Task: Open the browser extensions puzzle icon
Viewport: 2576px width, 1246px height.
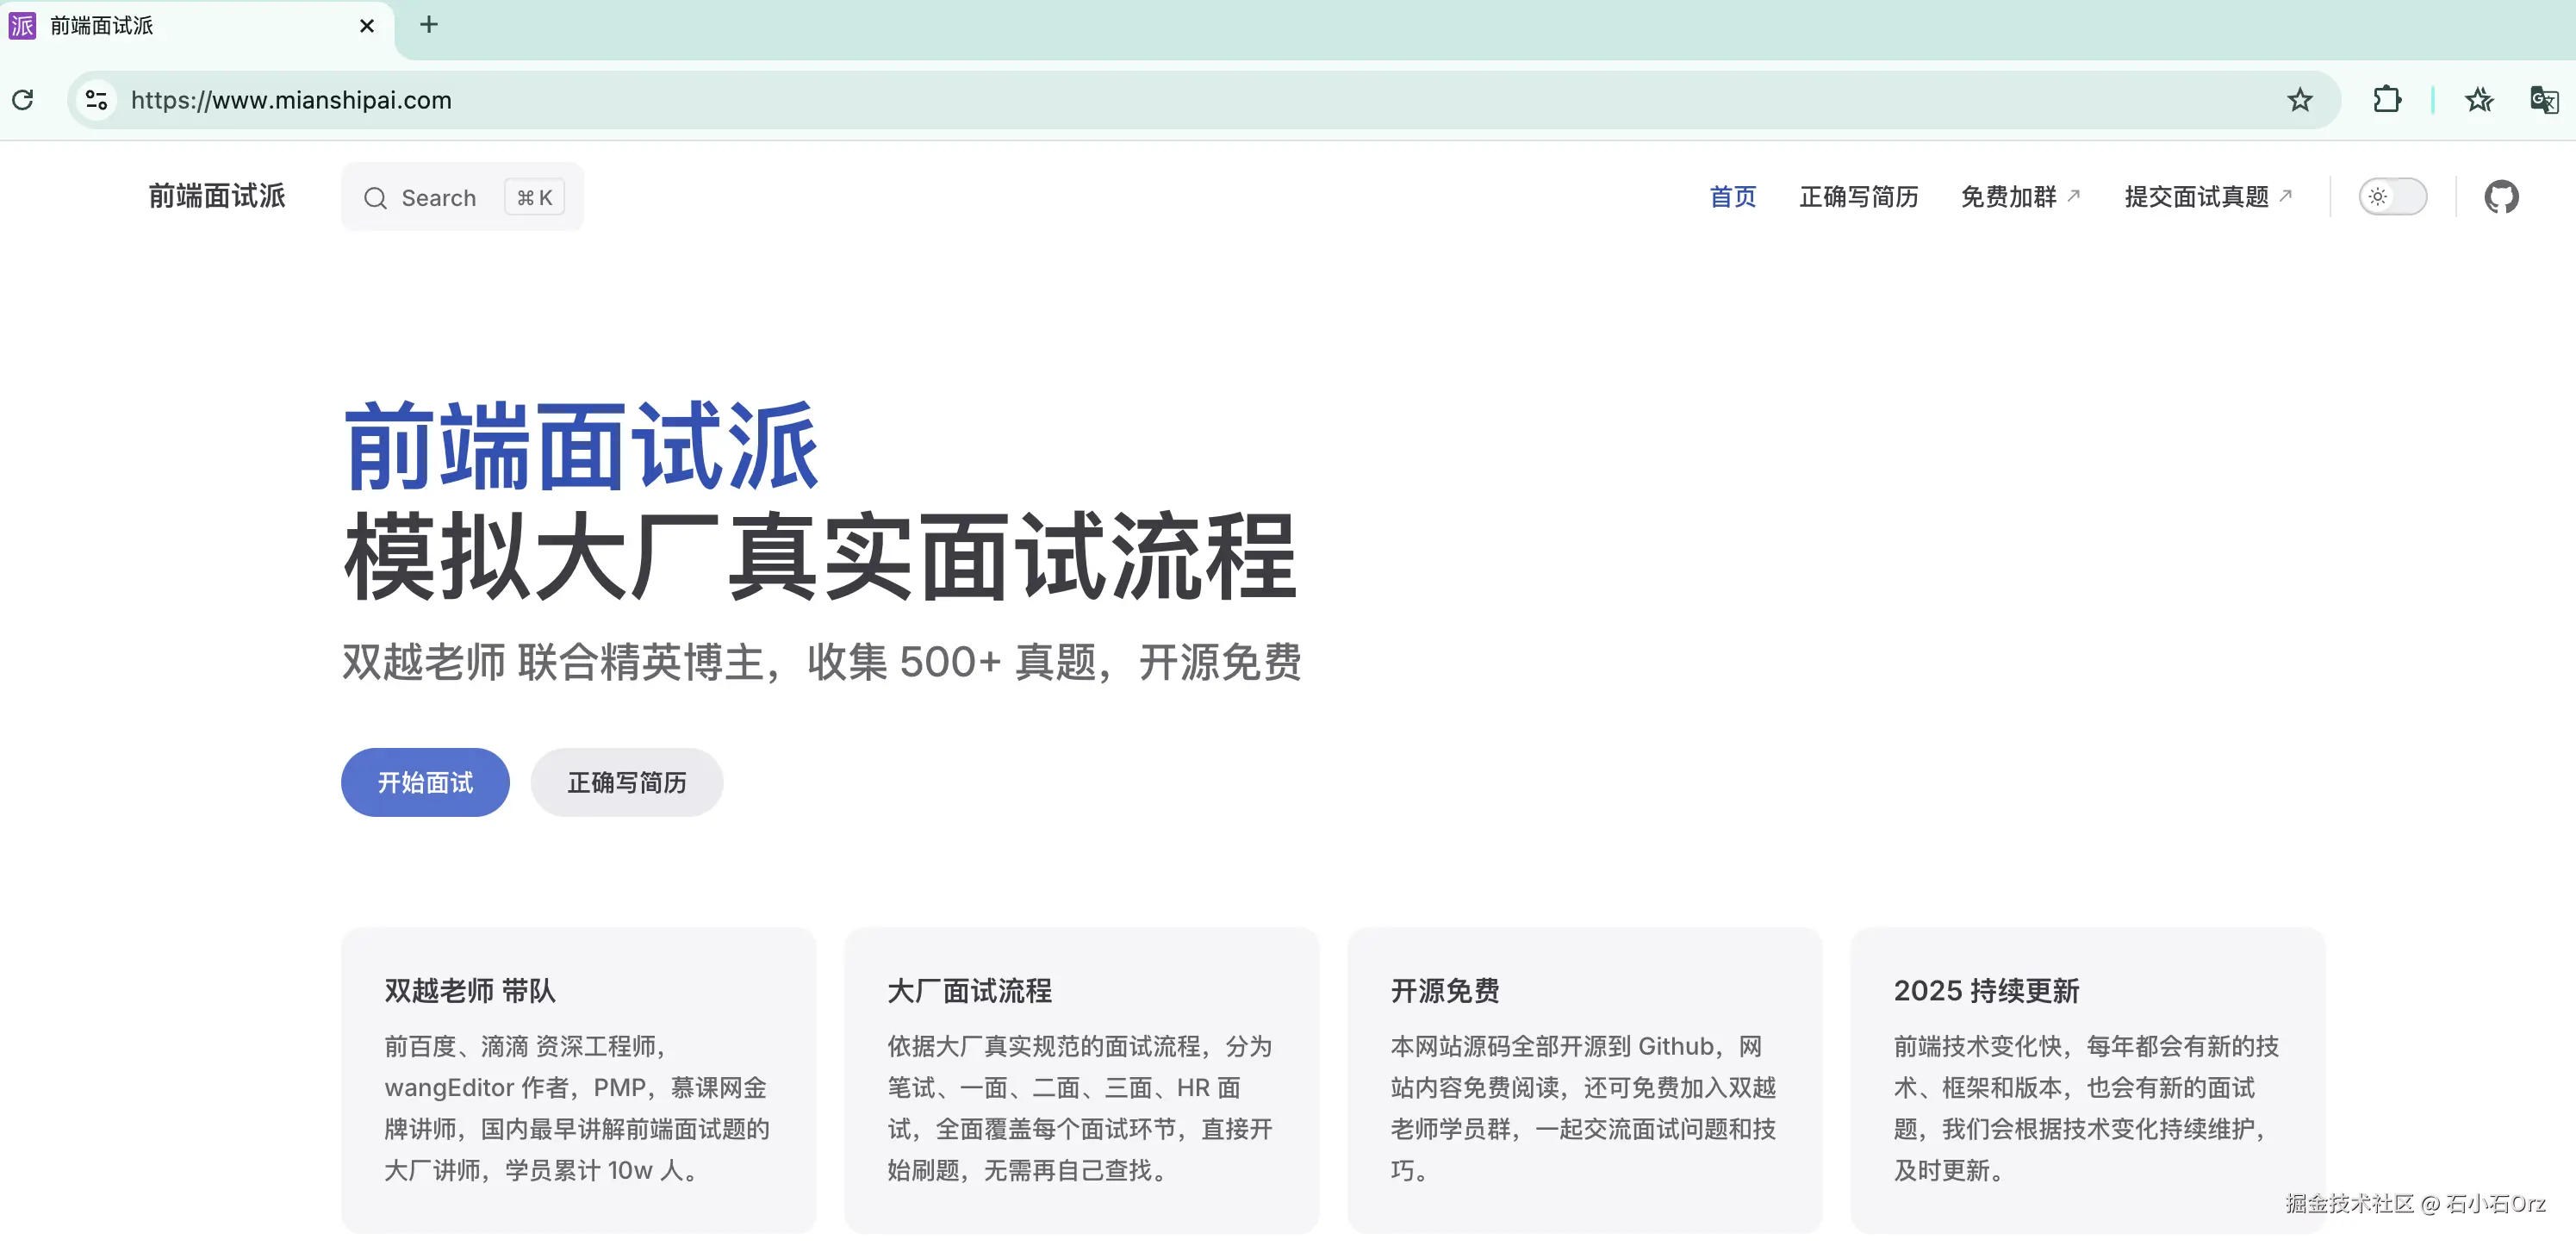Action: (x=2387, y=100)
